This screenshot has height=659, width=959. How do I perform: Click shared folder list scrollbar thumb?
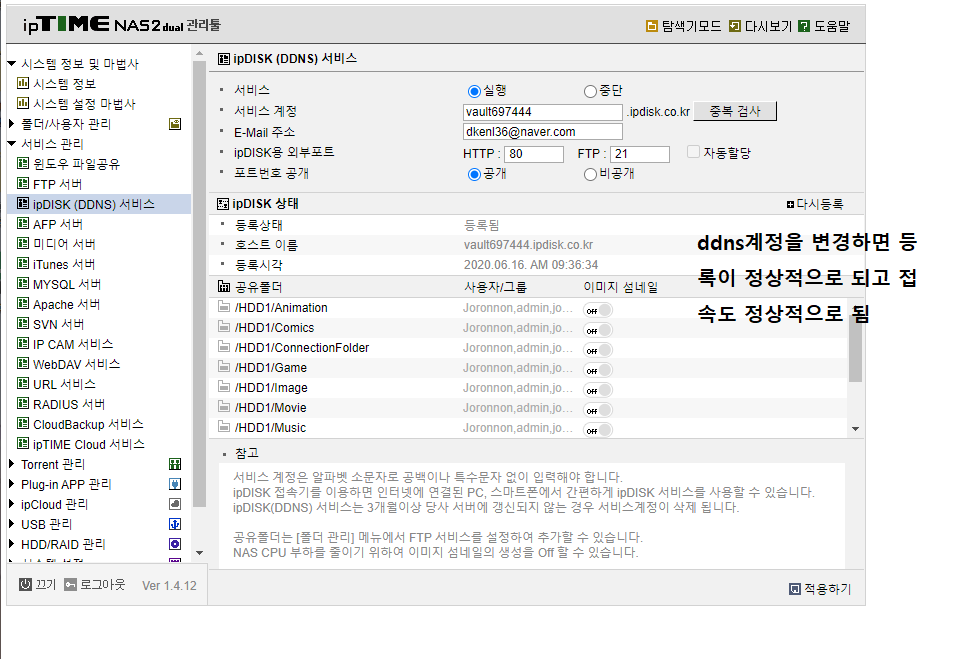[x=855, y=347]
